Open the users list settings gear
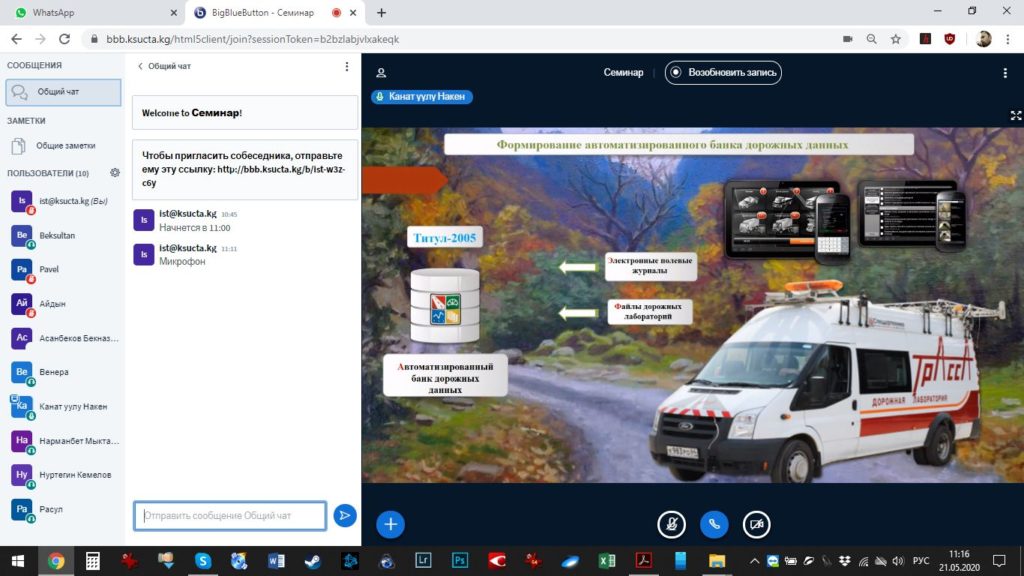This screenshot has height=576, width=1024. tap(115, 173)
